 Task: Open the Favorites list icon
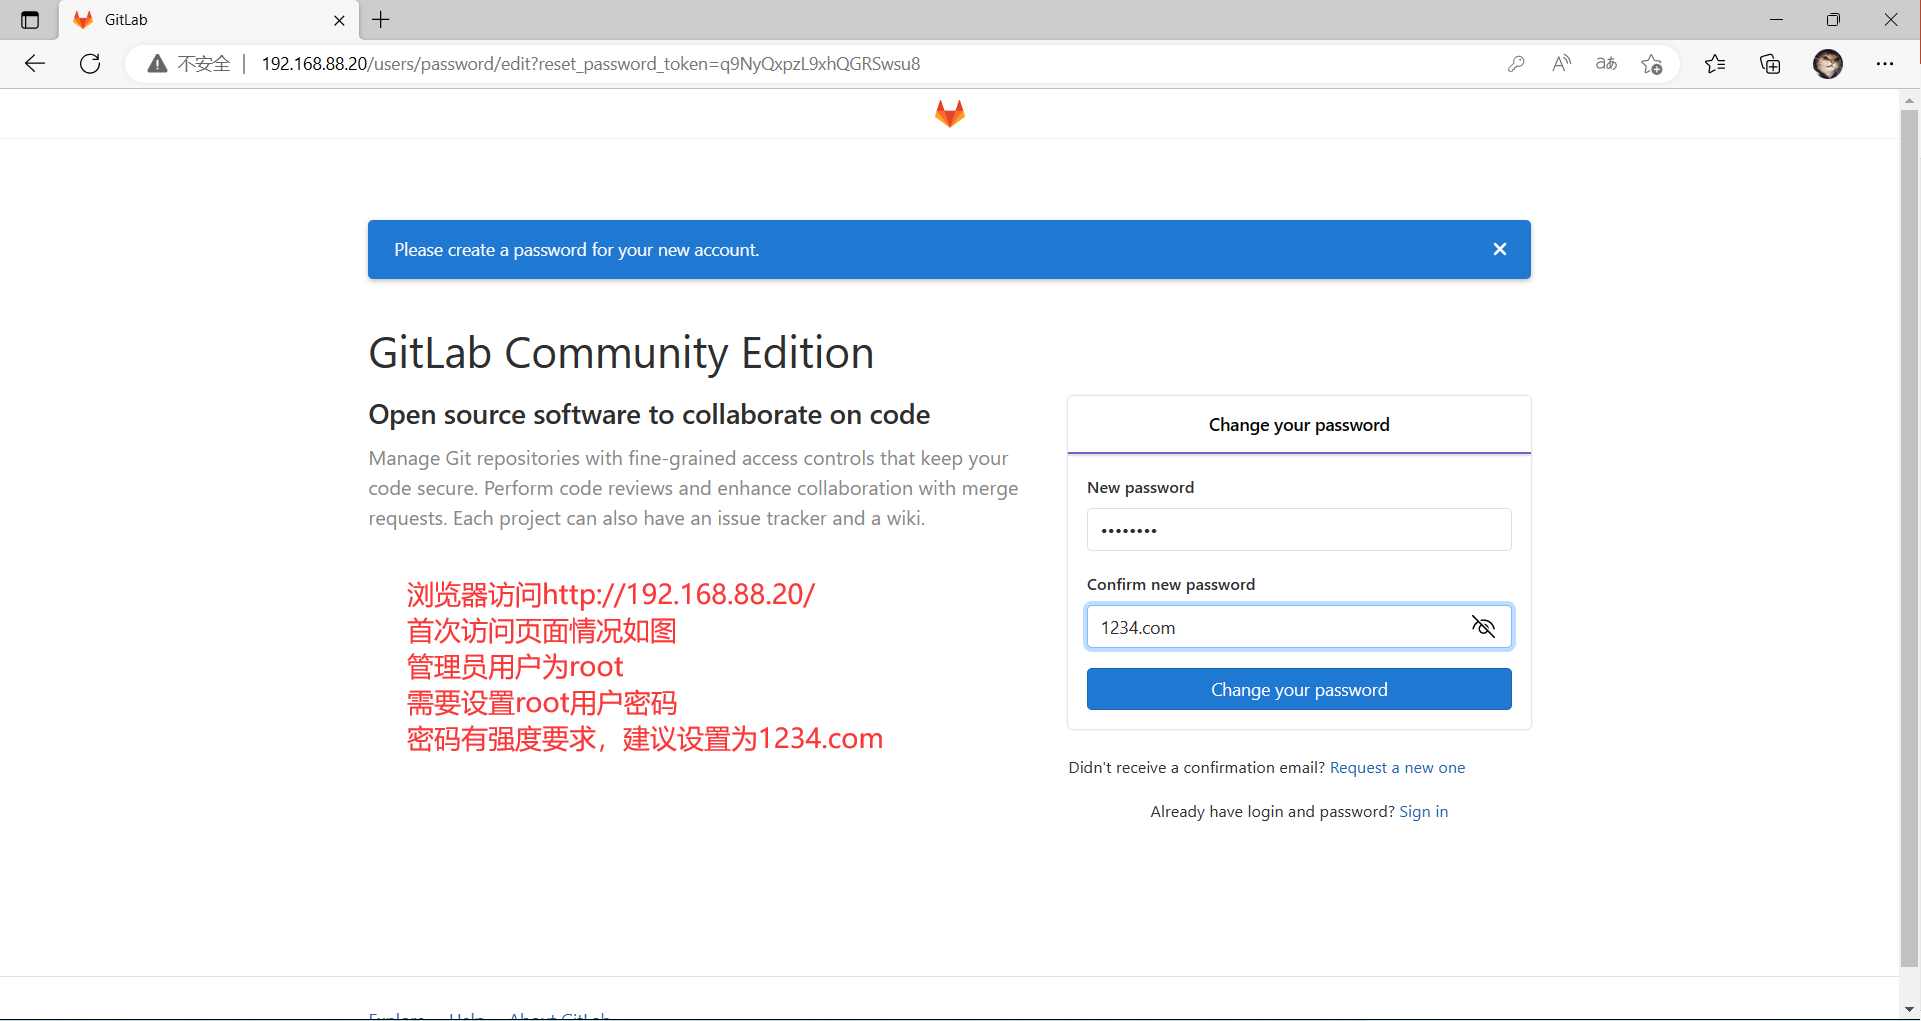[1715, 64]
